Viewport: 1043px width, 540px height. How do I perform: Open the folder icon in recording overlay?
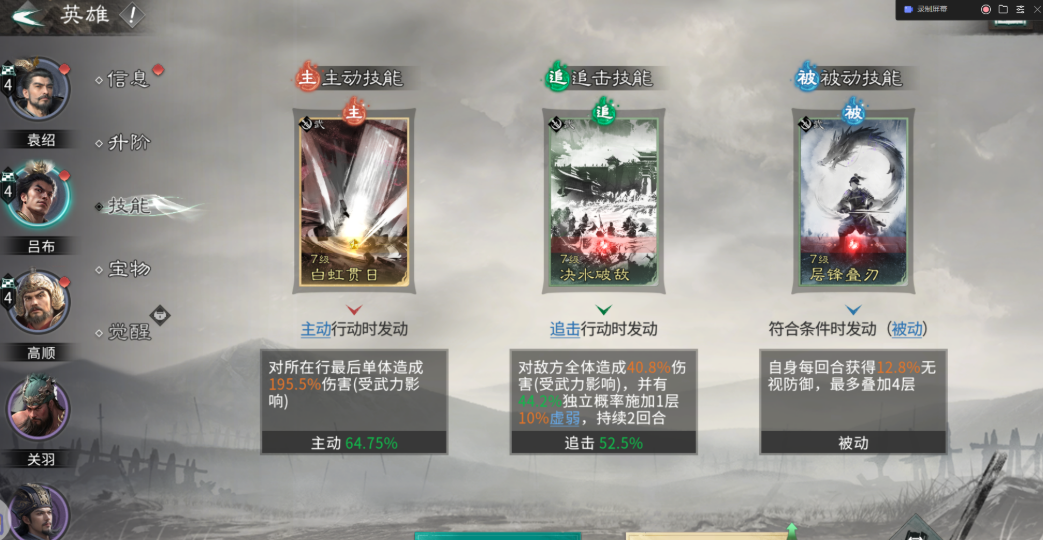tap(1003, 9)
